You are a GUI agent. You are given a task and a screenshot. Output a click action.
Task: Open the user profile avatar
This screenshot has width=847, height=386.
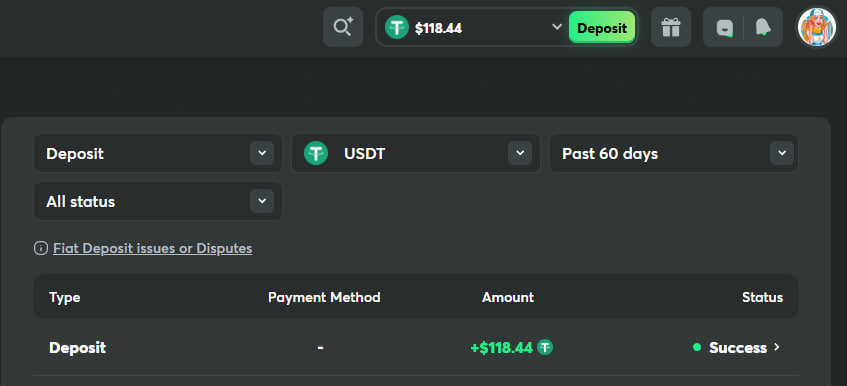(817, 27)
